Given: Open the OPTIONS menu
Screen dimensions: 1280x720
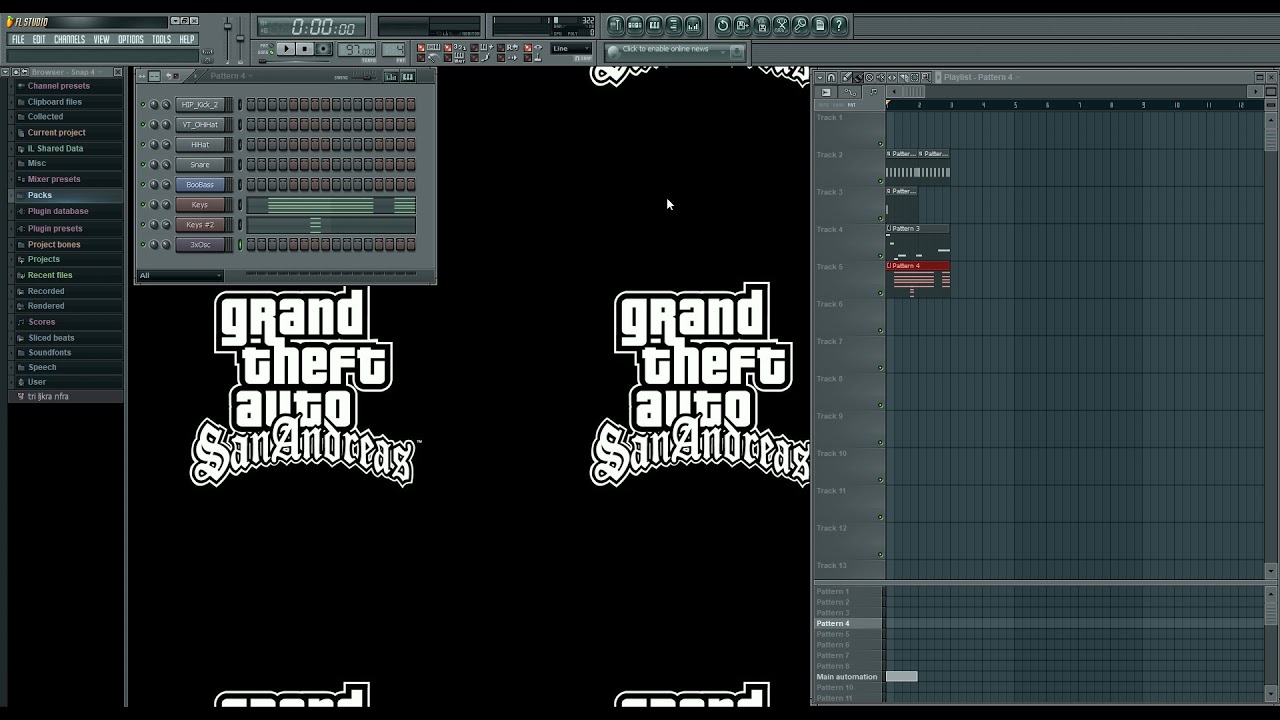Looking at the screenshot, I should coord(131,40).
